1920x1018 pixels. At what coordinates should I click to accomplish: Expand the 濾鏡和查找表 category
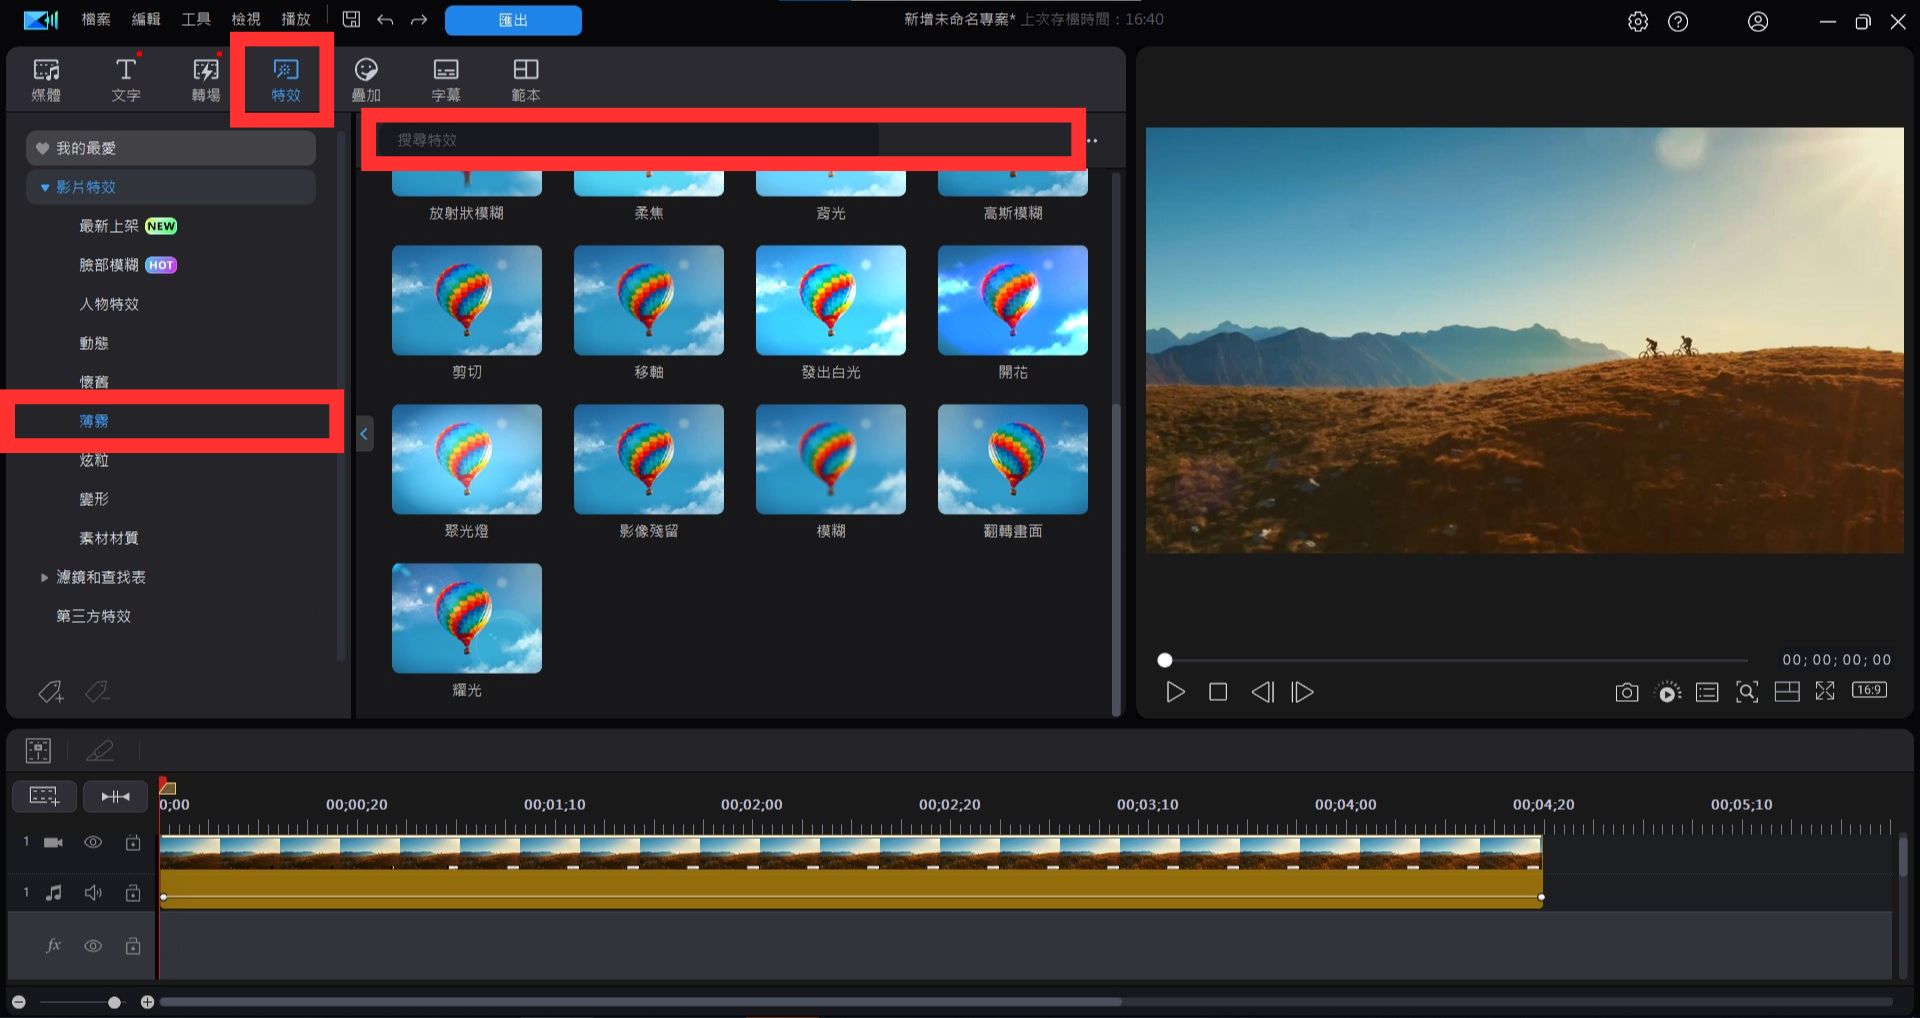coord(44,577)
